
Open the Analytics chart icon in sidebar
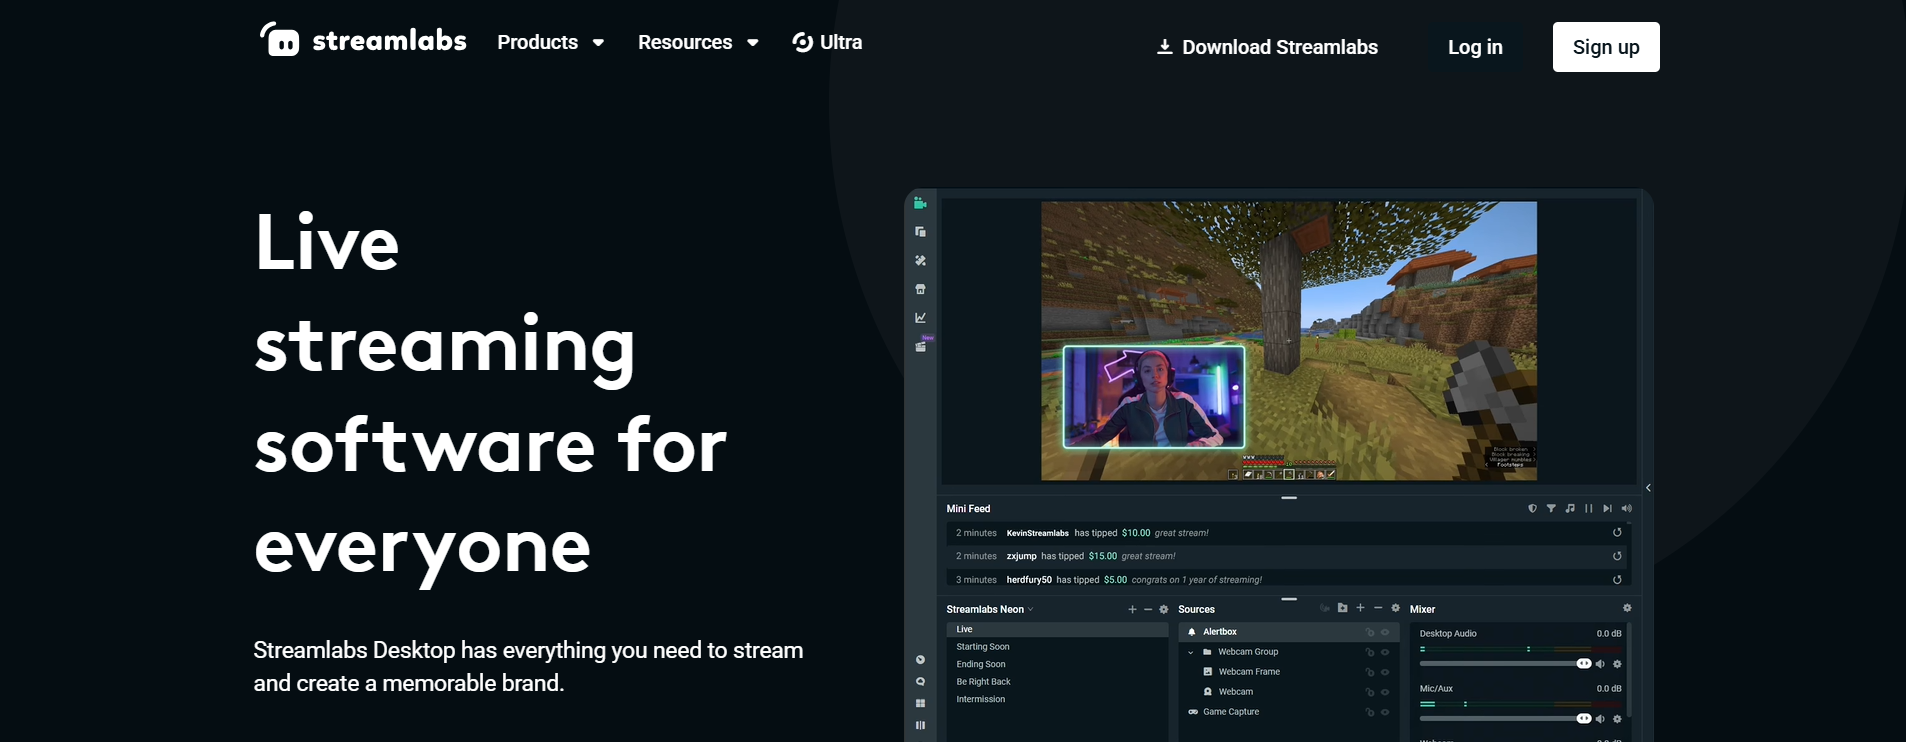920,318
